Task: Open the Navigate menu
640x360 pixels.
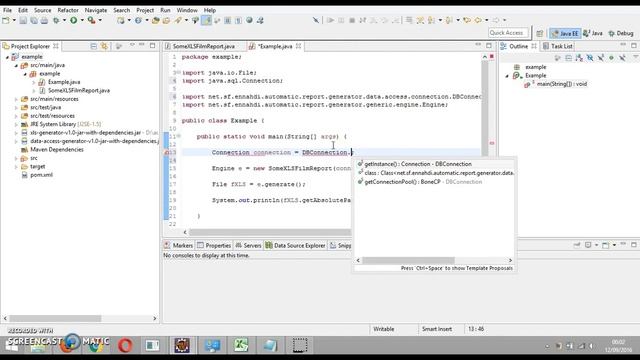Action: click(96, 10)
